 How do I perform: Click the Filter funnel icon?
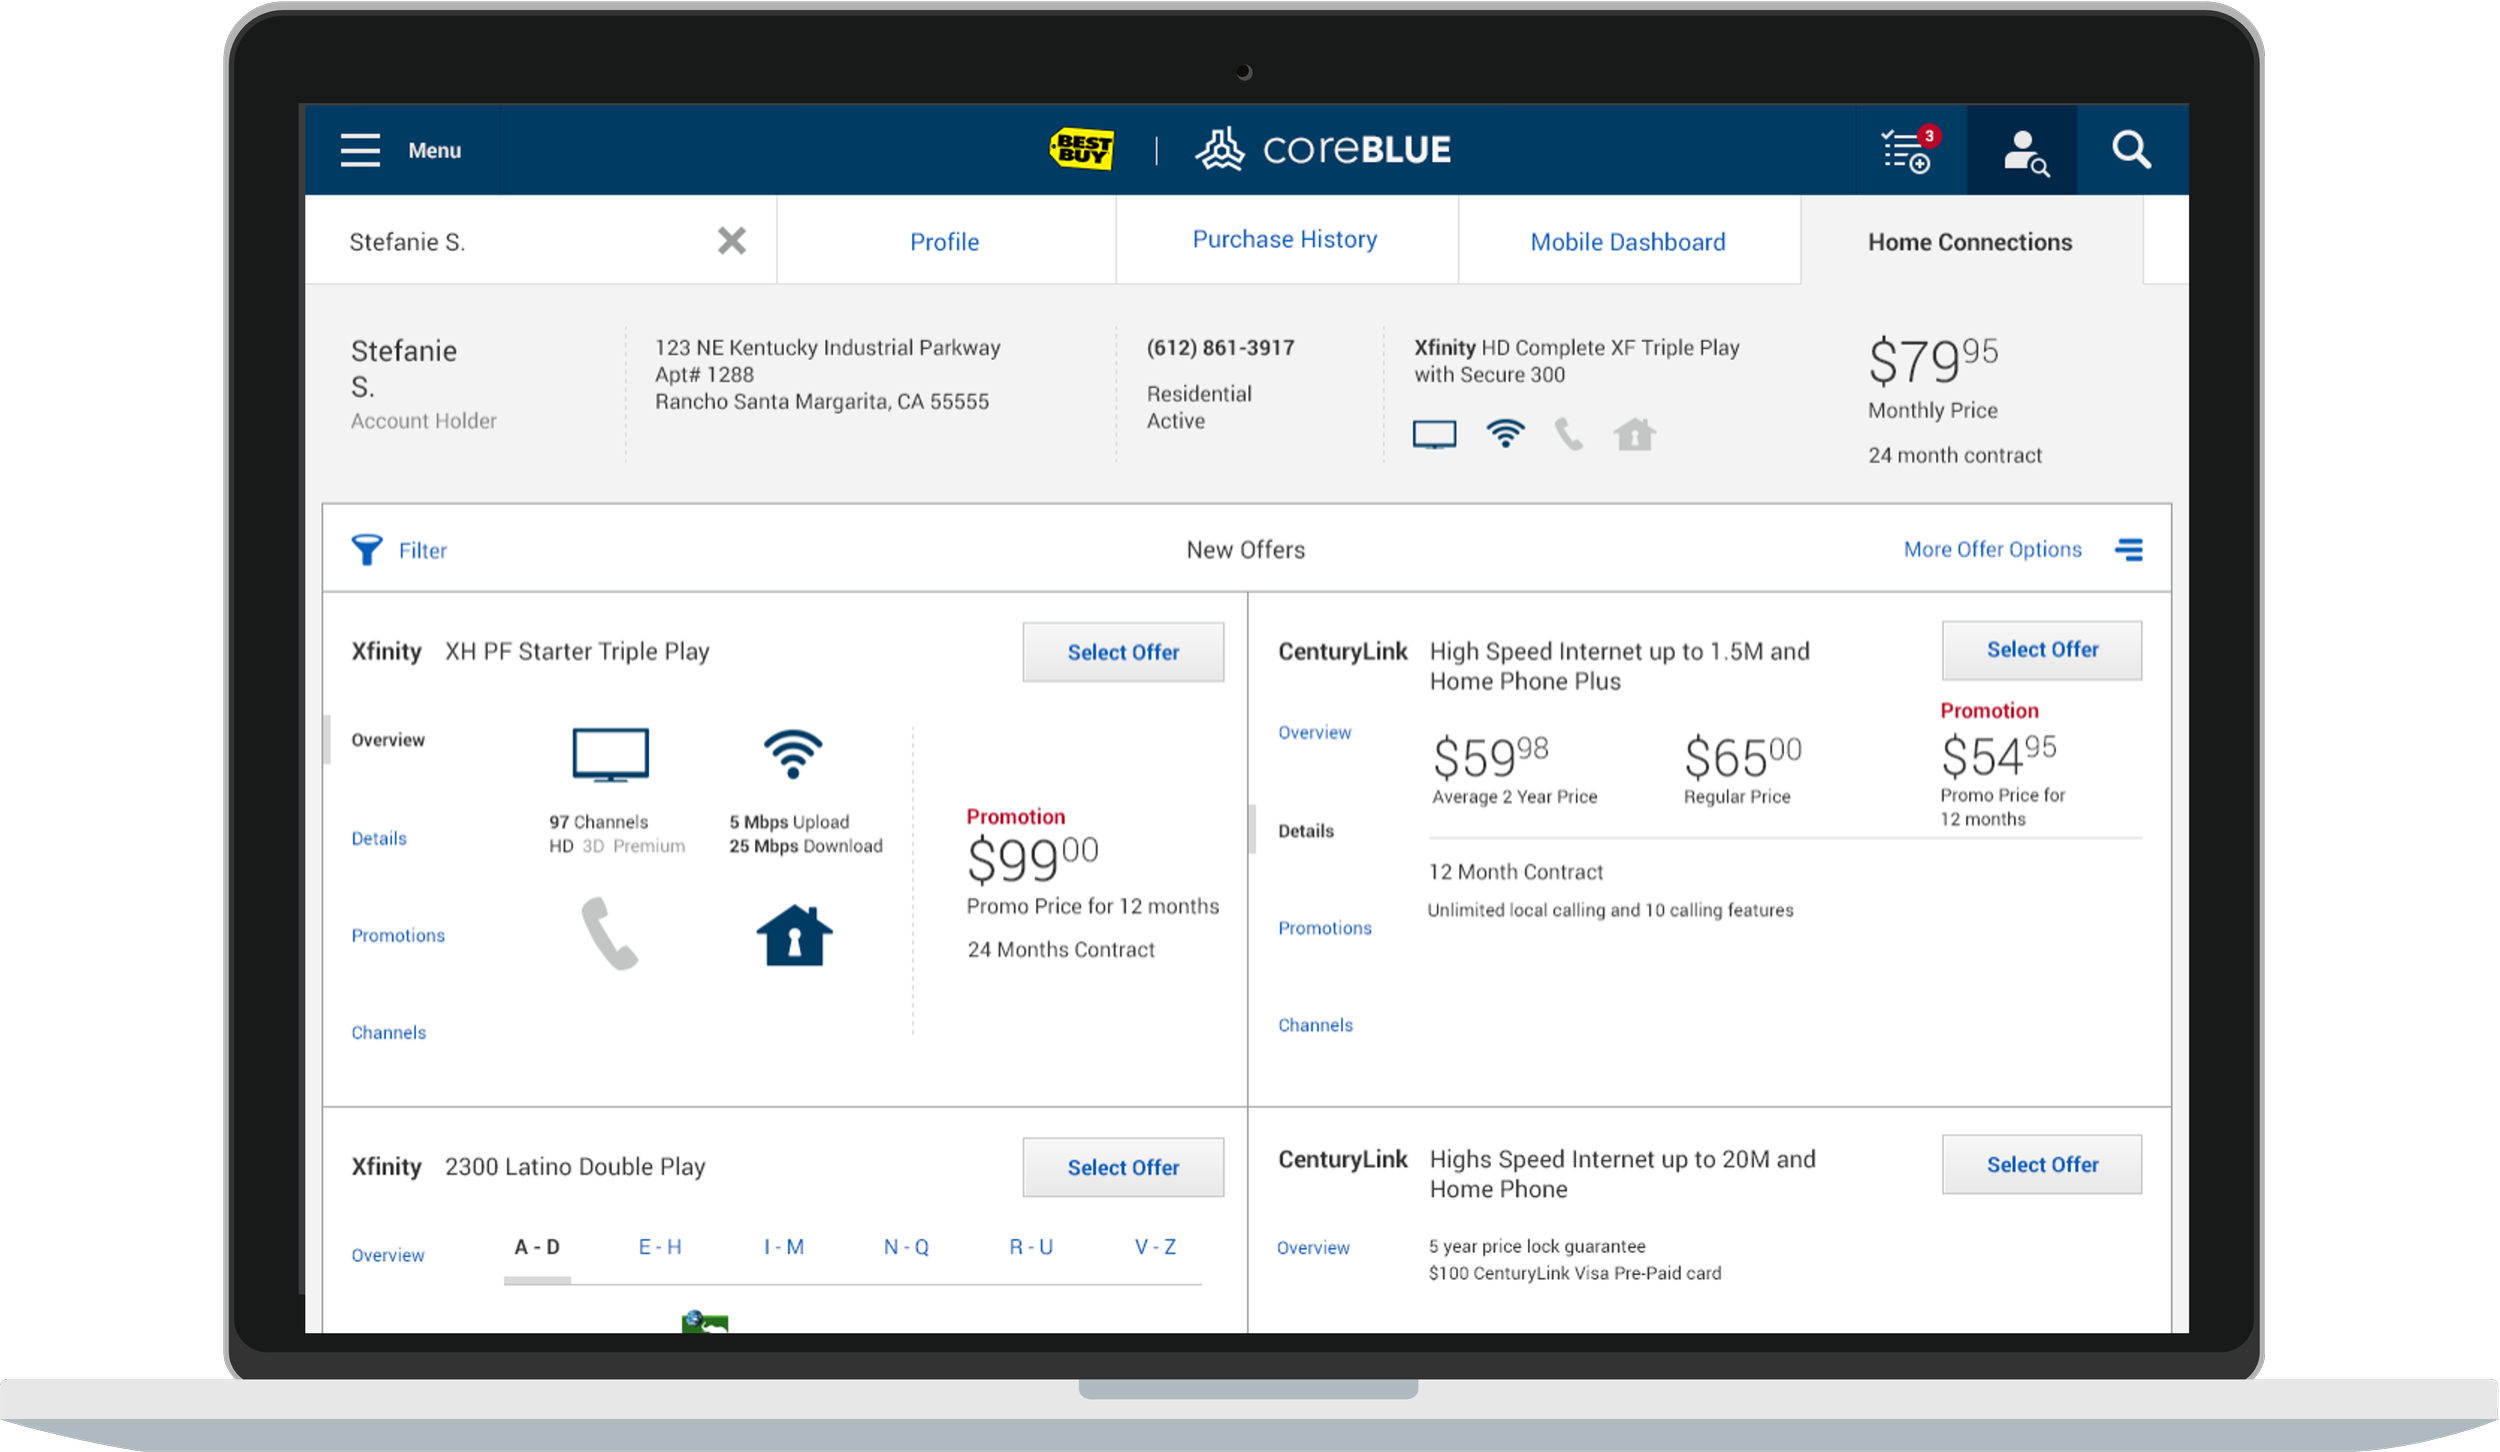point(367,550)
